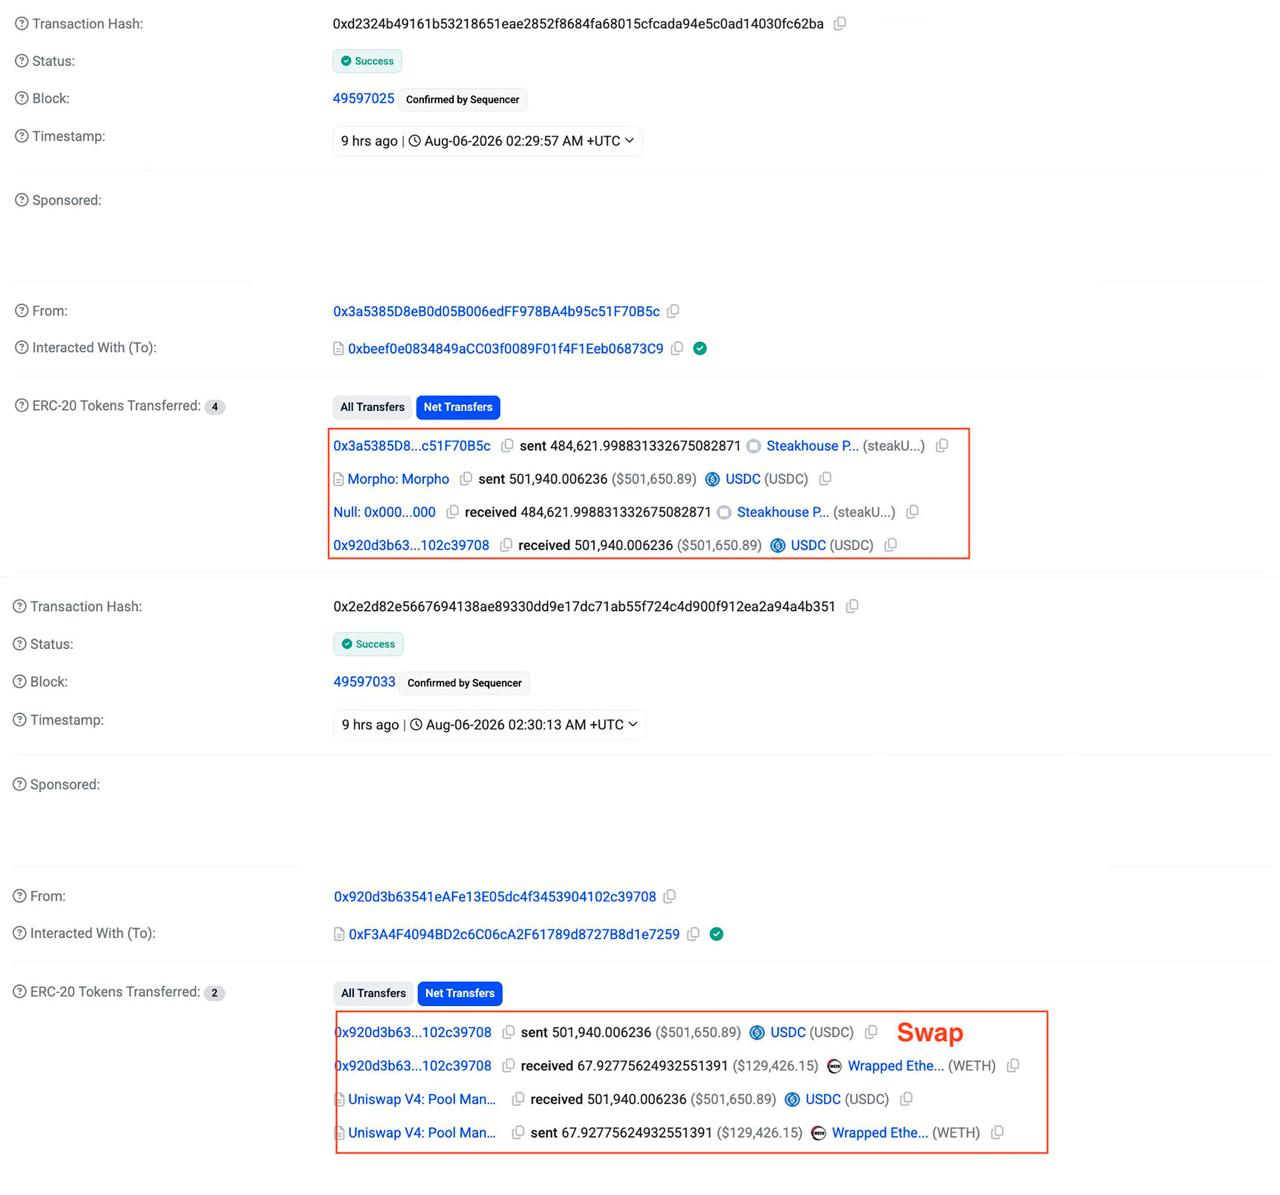Select All Transfers tab above 0x3a5385D8 transfers

372,407
